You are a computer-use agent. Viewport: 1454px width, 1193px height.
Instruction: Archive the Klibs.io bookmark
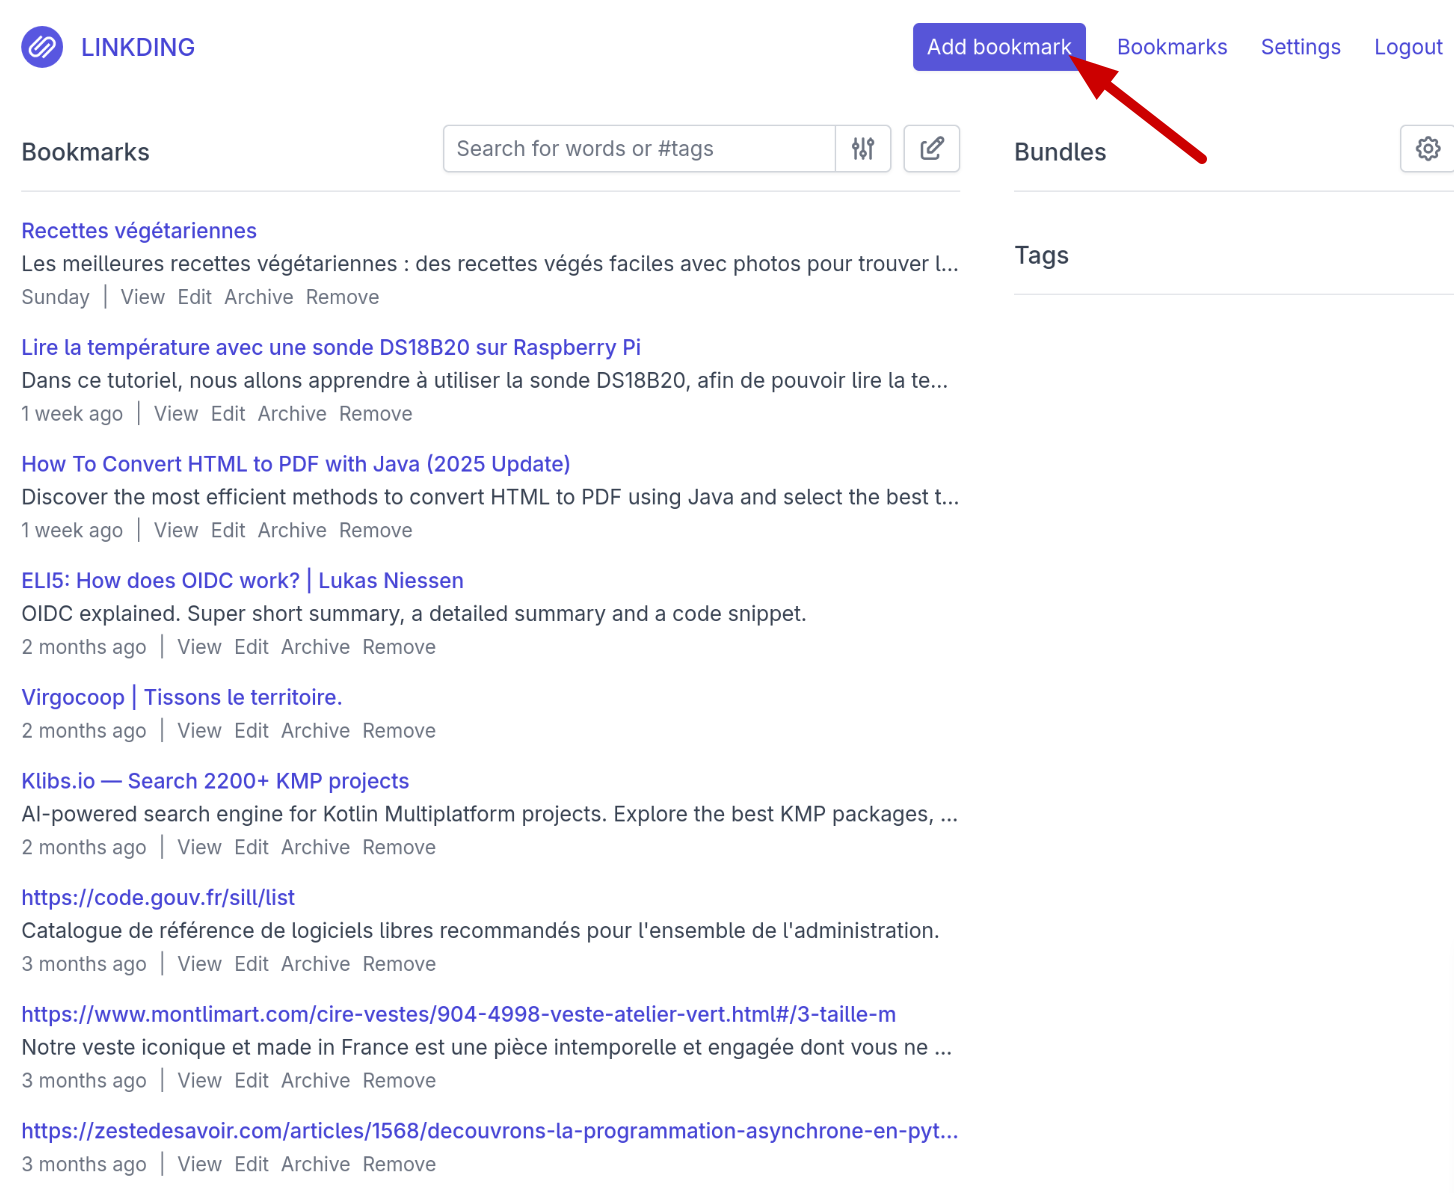[316, 848]
